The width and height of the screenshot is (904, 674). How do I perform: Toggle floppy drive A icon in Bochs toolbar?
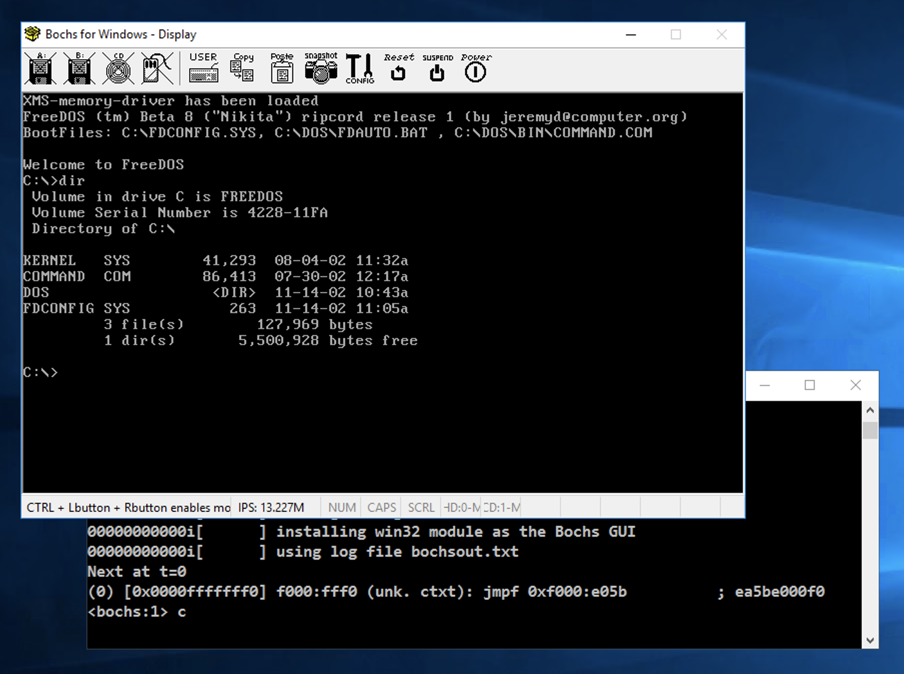coord(40,69)
